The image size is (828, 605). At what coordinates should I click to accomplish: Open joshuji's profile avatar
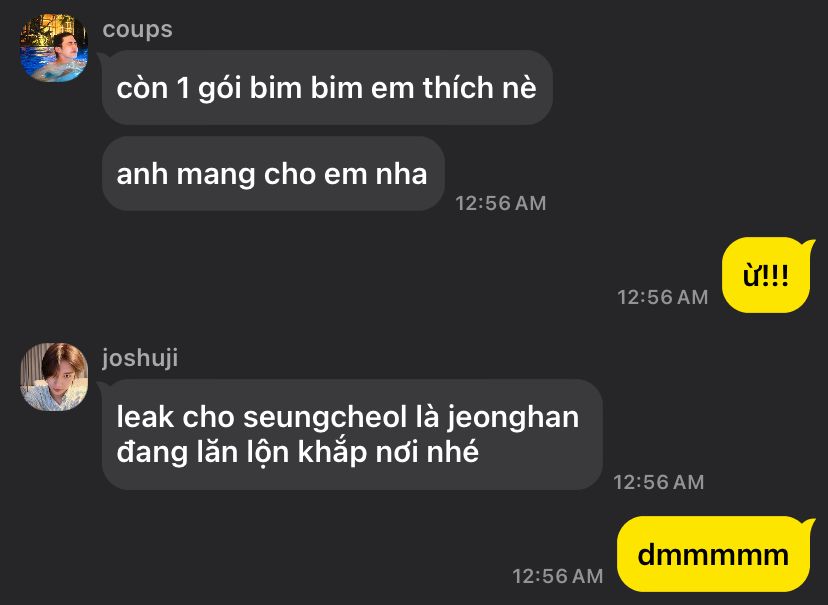coord(54,377)
